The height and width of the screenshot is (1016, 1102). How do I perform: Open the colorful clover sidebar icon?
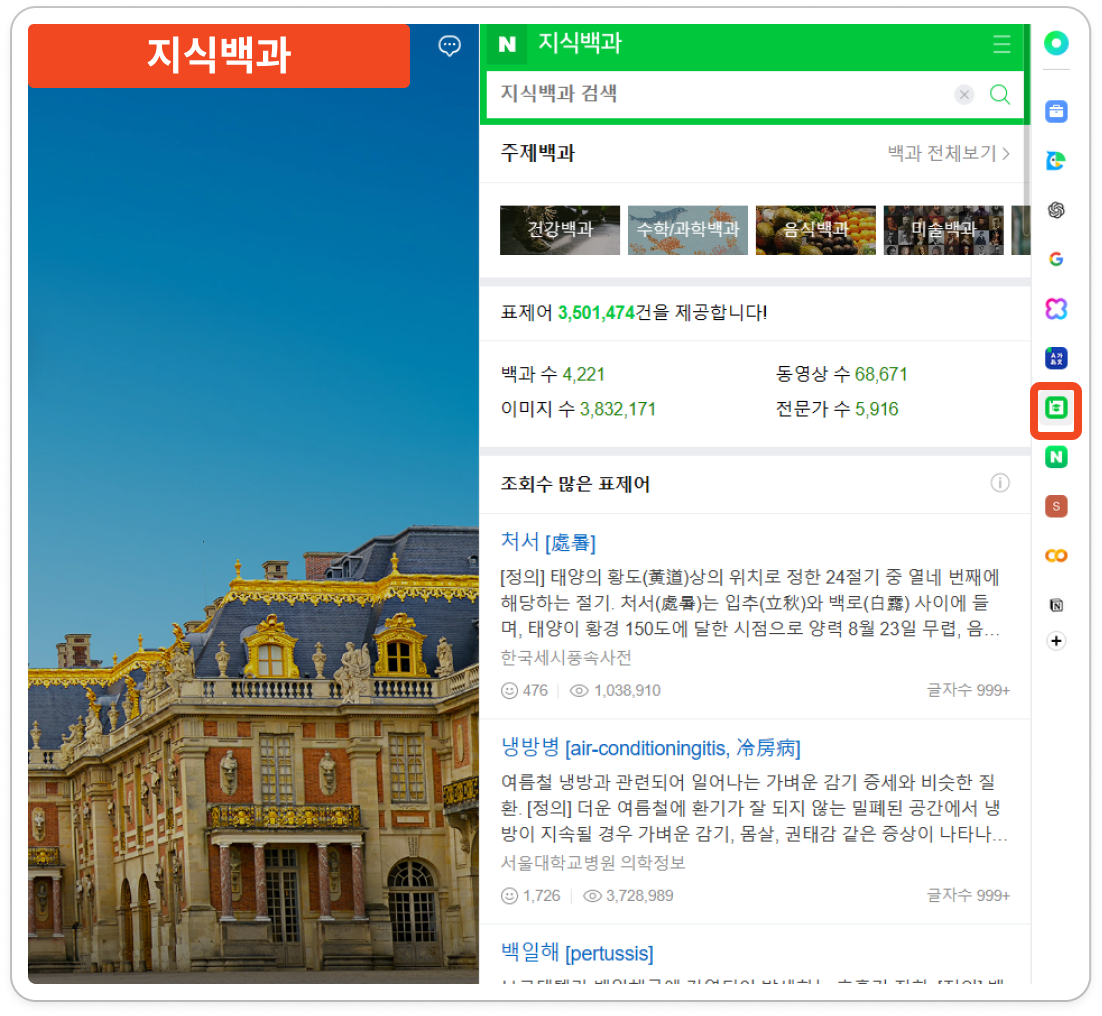tap(1056, 308)
